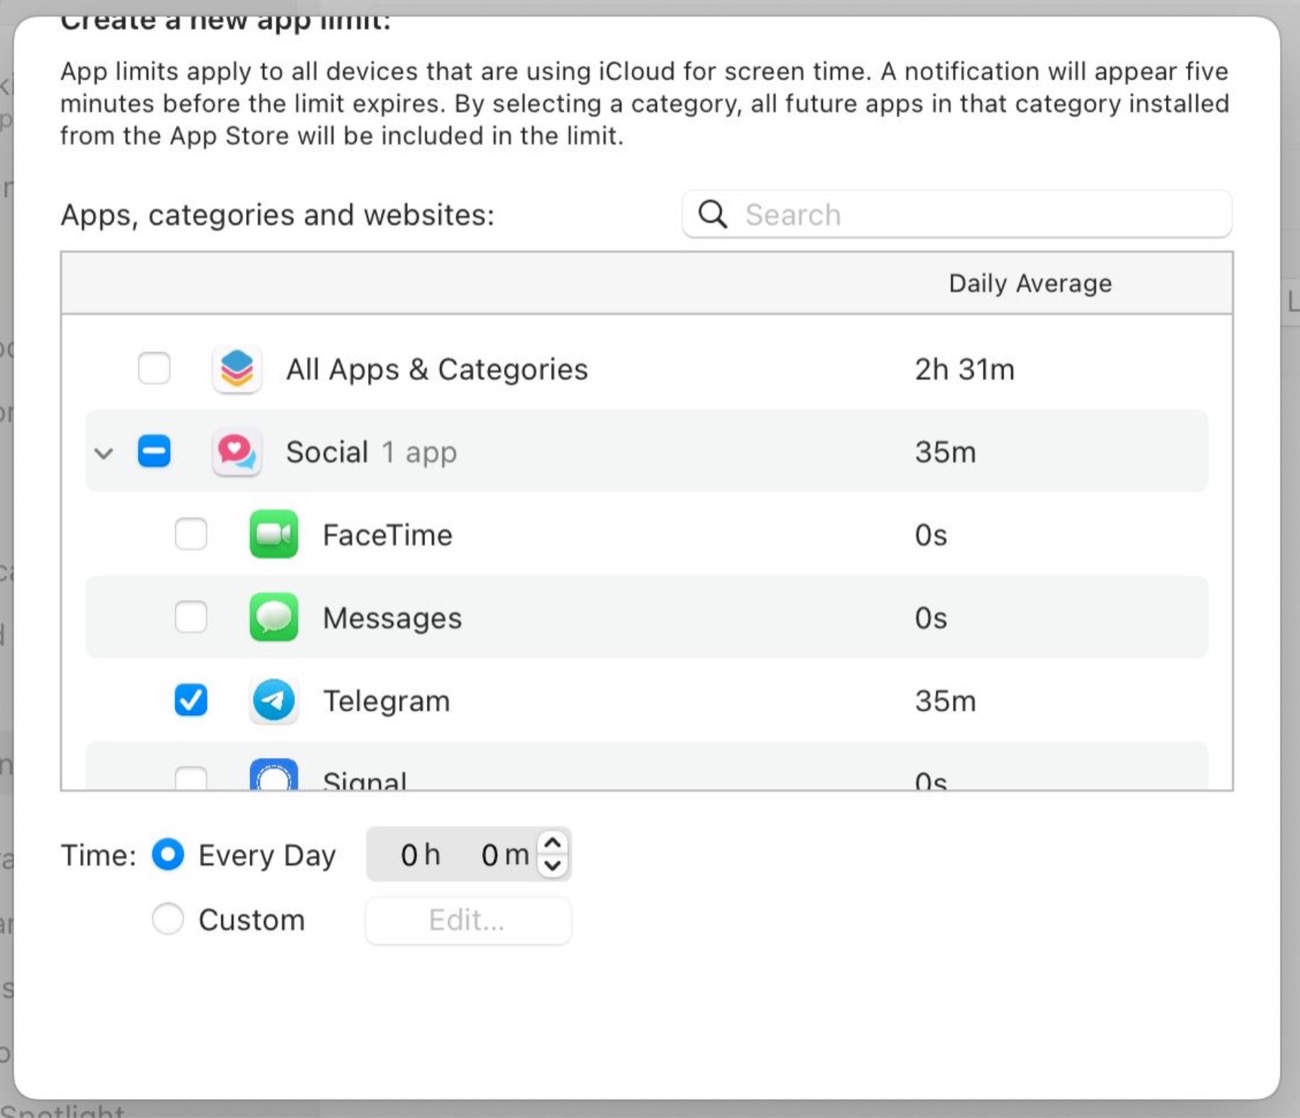Click the All Apps & Categories stack icon
The height and width of the screenshot is (1118, 1300).
(x=237, y=369)
